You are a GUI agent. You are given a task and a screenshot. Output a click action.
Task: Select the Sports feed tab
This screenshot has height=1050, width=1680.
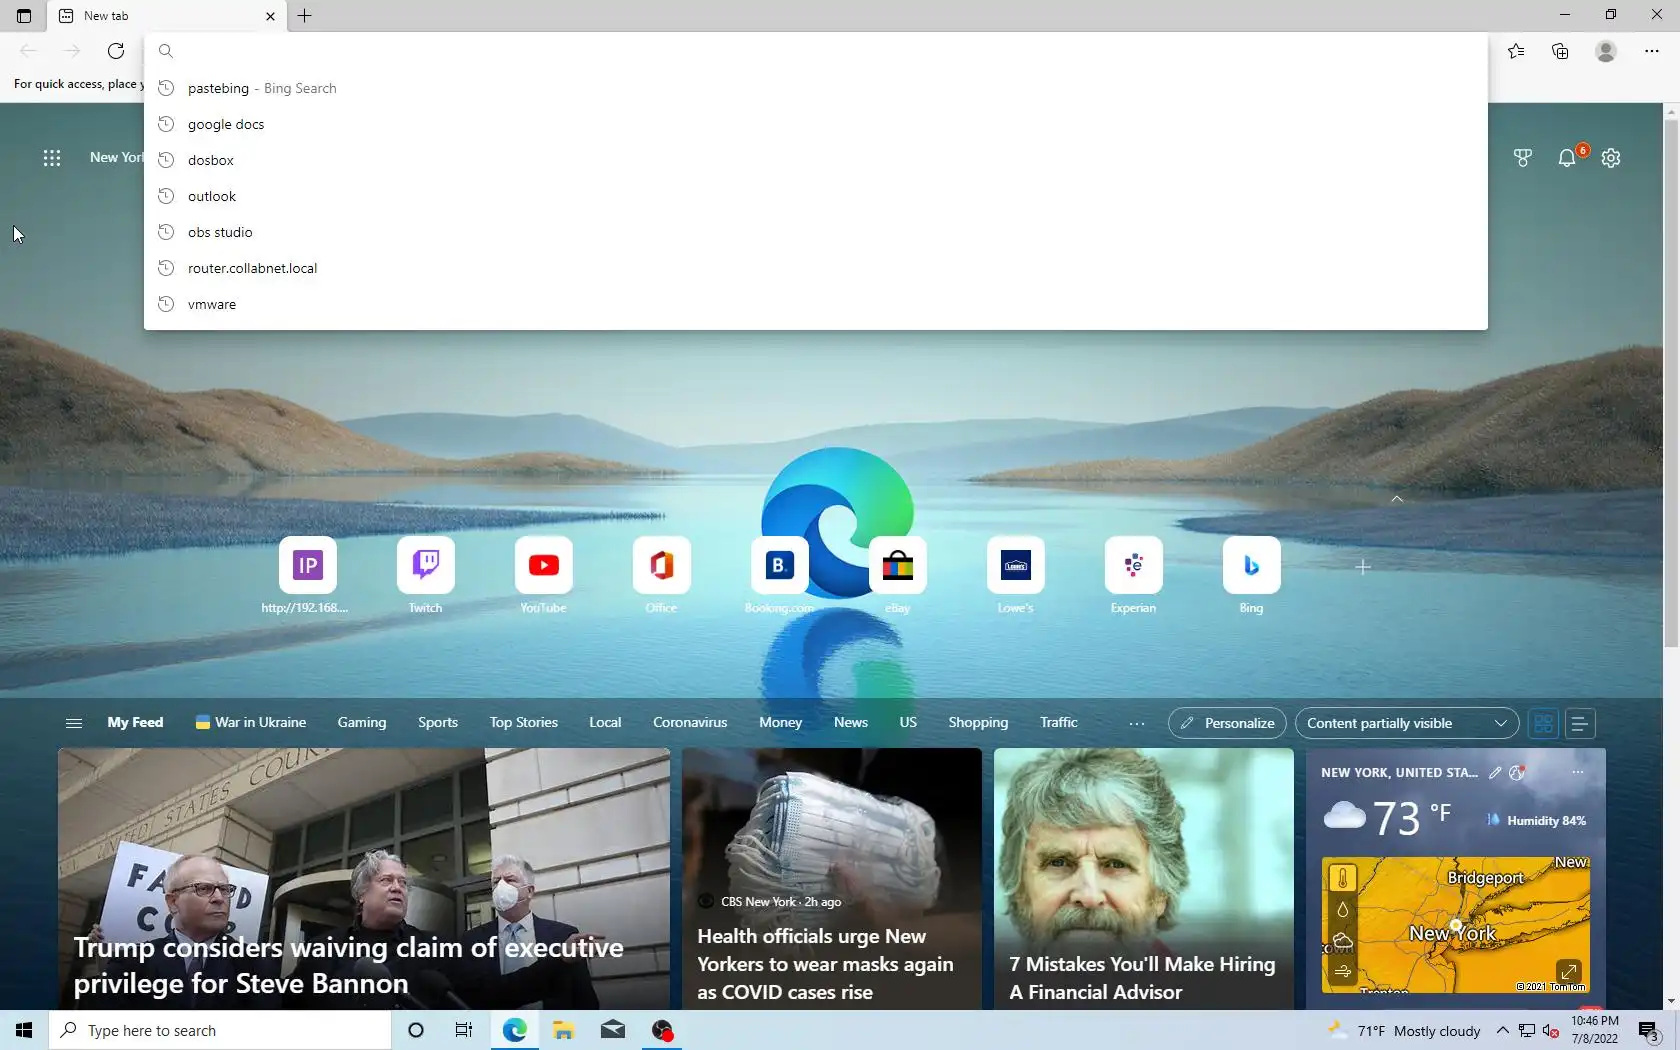point(438,722)
